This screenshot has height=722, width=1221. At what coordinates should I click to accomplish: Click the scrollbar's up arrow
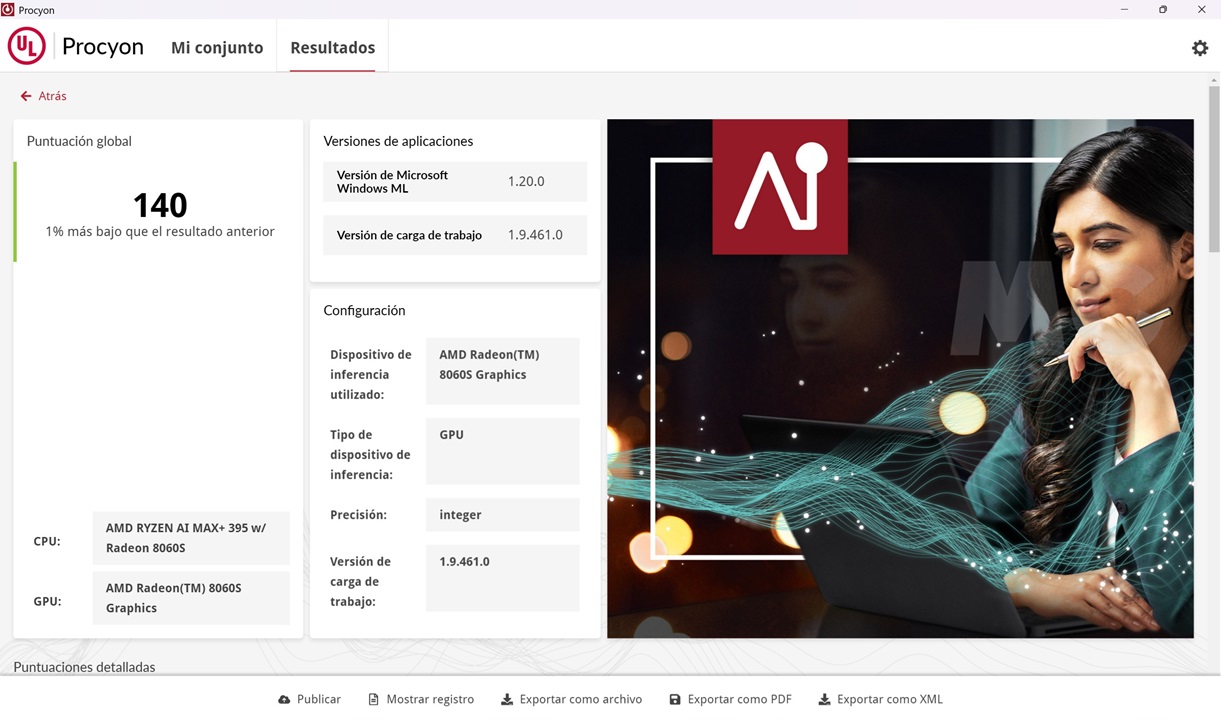tap(1214, 80)
